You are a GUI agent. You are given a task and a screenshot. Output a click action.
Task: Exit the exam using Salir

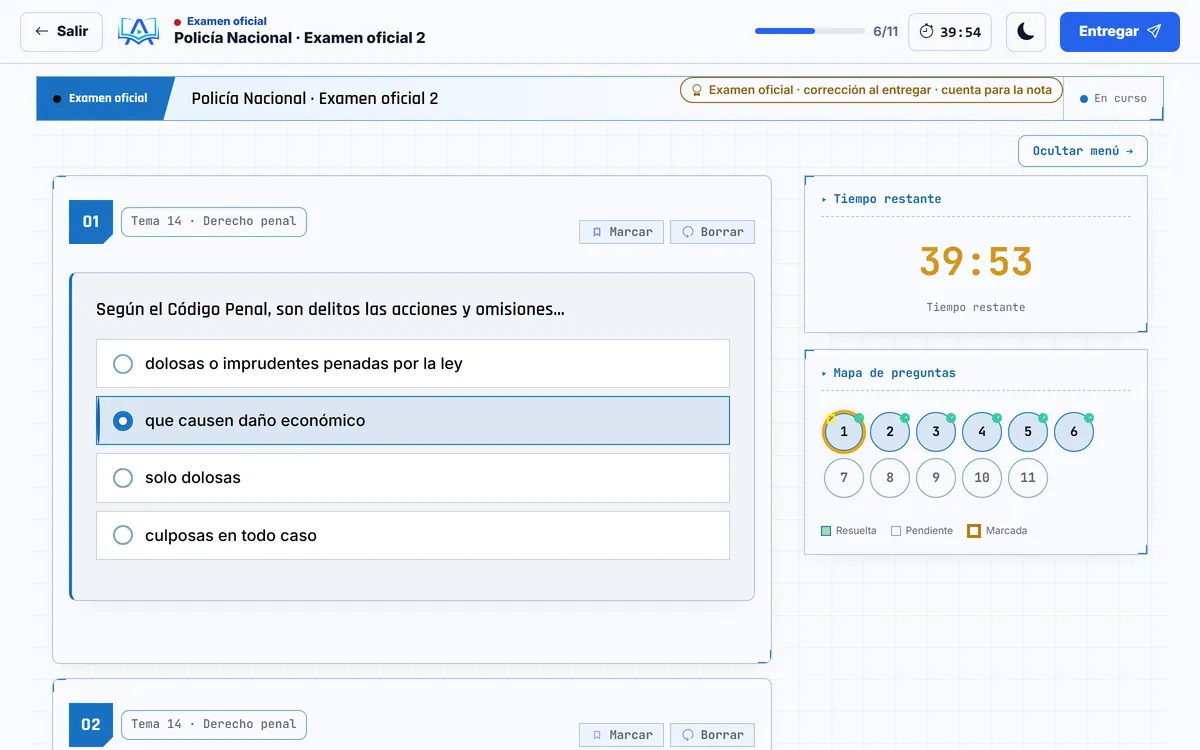pos(61,32)
